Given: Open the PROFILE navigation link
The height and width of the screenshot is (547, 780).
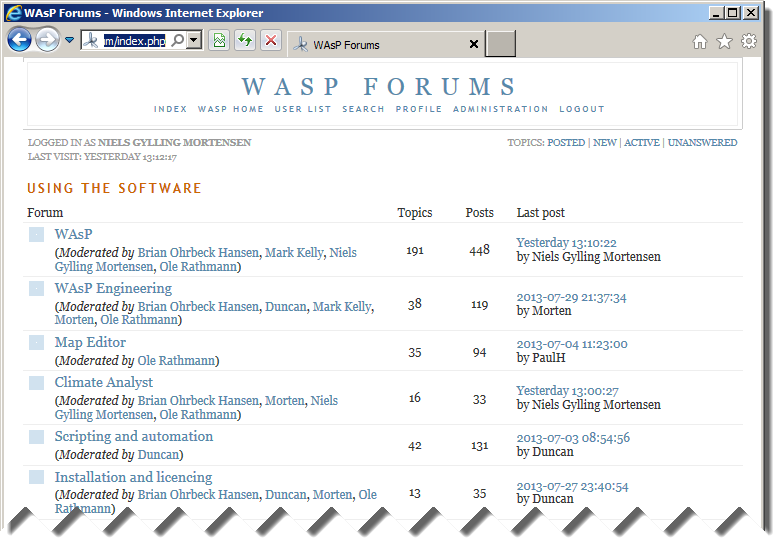Looking at the screenshot, I should (419, 109).
